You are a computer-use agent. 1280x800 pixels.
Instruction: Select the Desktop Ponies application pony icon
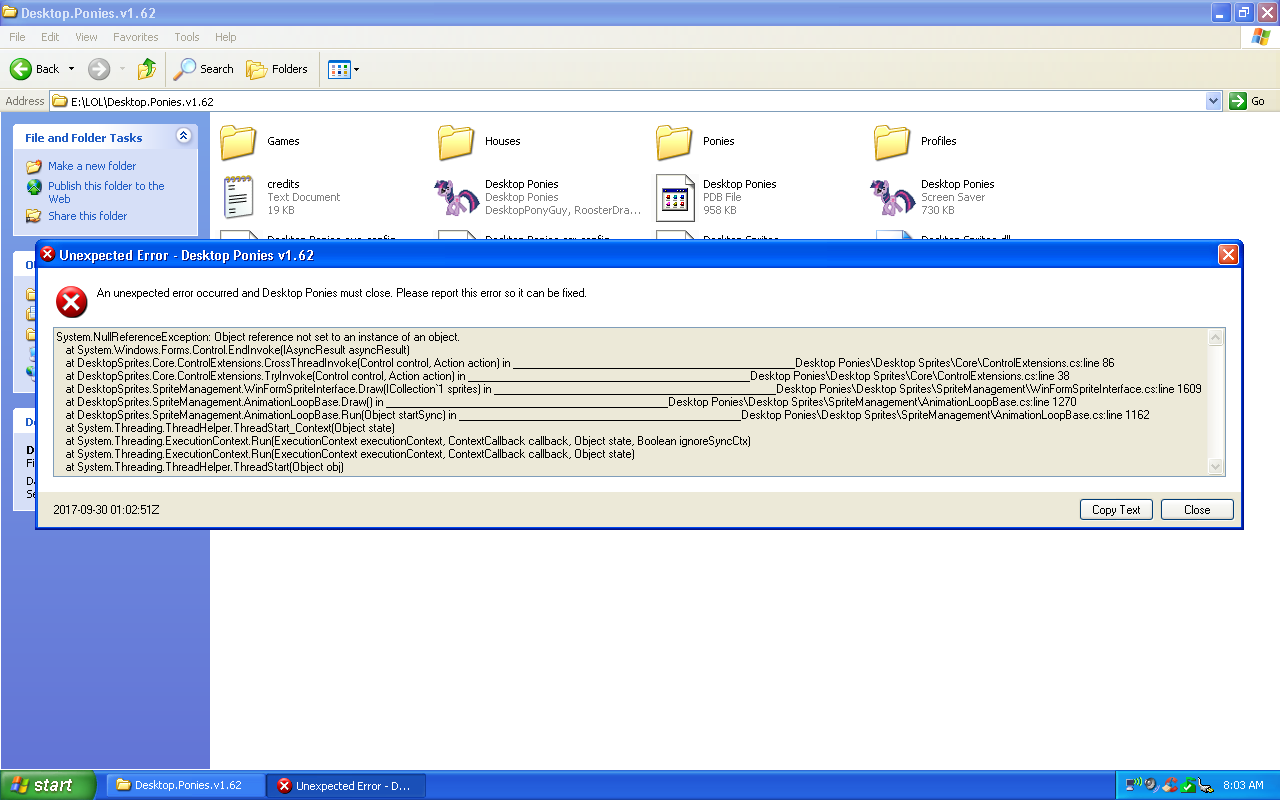click(x=457, y=197)
